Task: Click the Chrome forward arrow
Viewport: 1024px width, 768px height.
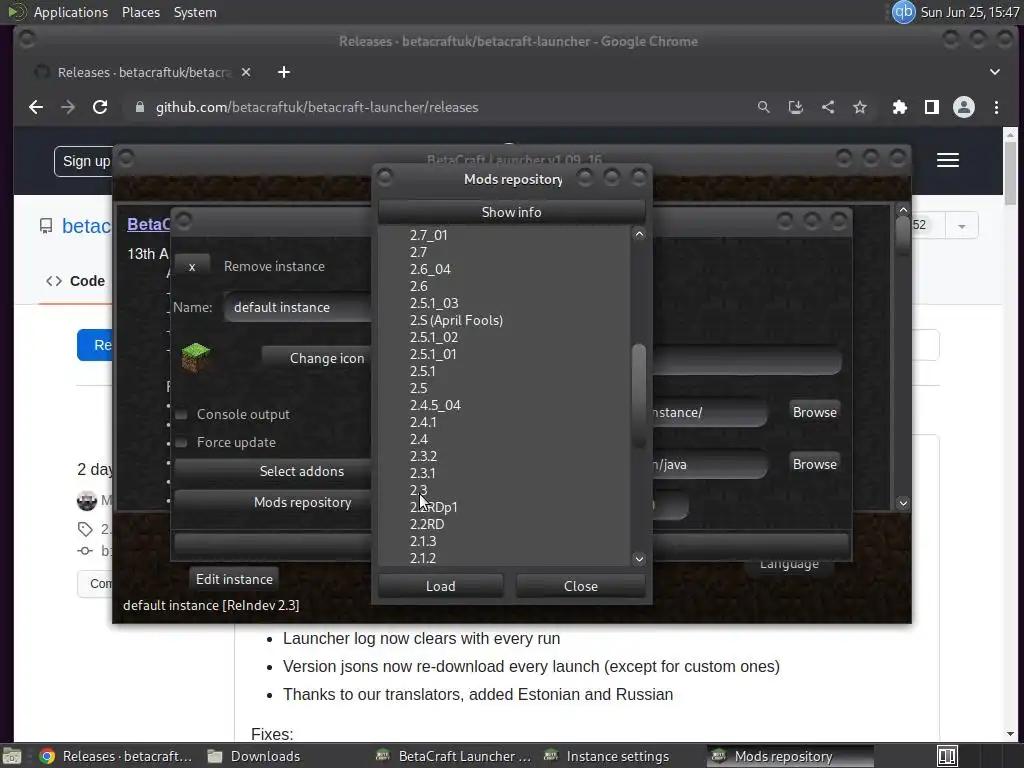Action: [68, 107]
